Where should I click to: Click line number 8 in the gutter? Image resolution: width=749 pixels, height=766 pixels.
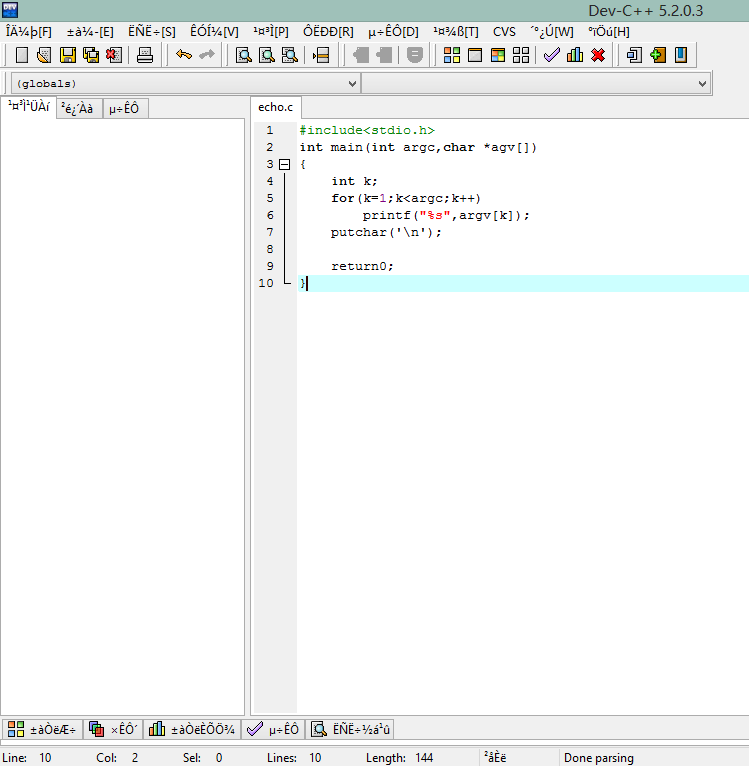coord(270,250)
